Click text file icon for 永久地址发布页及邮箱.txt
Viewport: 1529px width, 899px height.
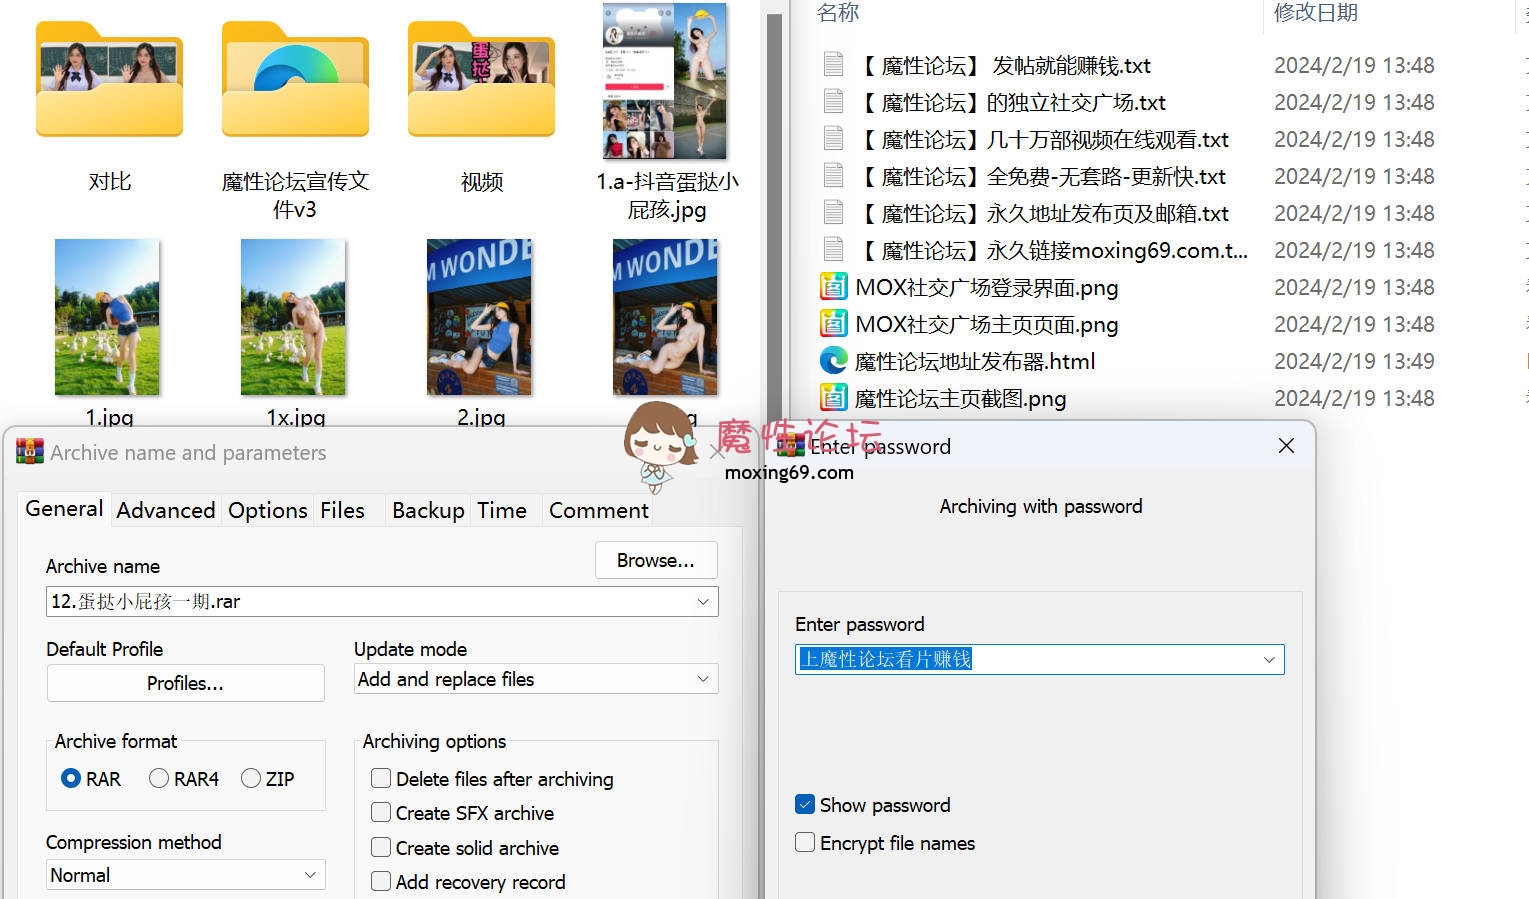833,213
